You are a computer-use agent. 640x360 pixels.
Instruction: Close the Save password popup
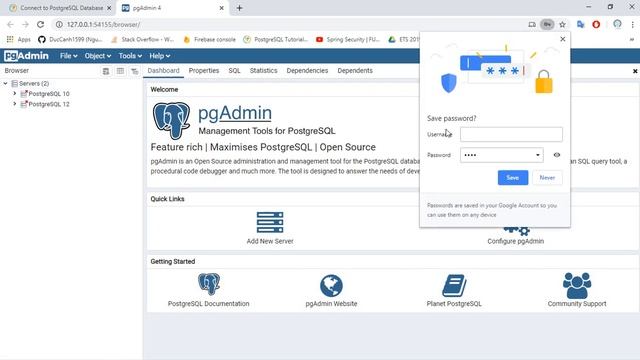tap(562, 39)
